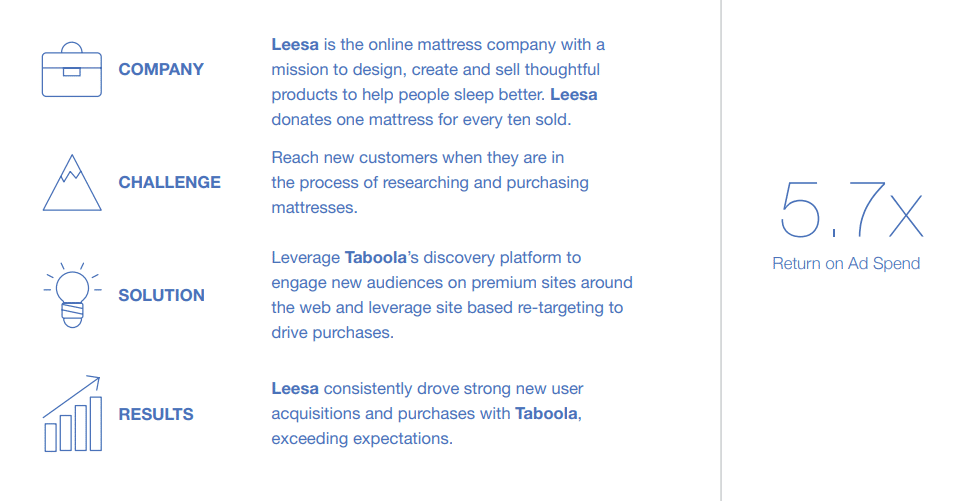Click the Return on Ad Spend caption
977x501 pixels.
pyautogui.click(x=846, y=263)
